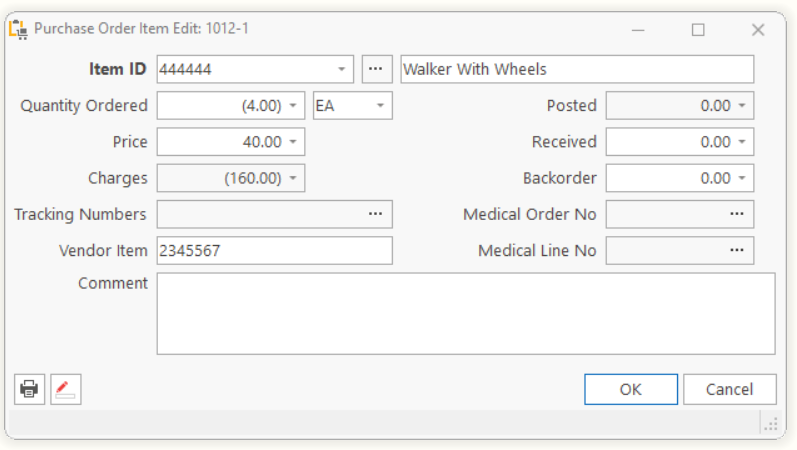The image size is (797, 450).
Task: Expand the Charges dropdown arrow
Action: (x=293, y=178)
